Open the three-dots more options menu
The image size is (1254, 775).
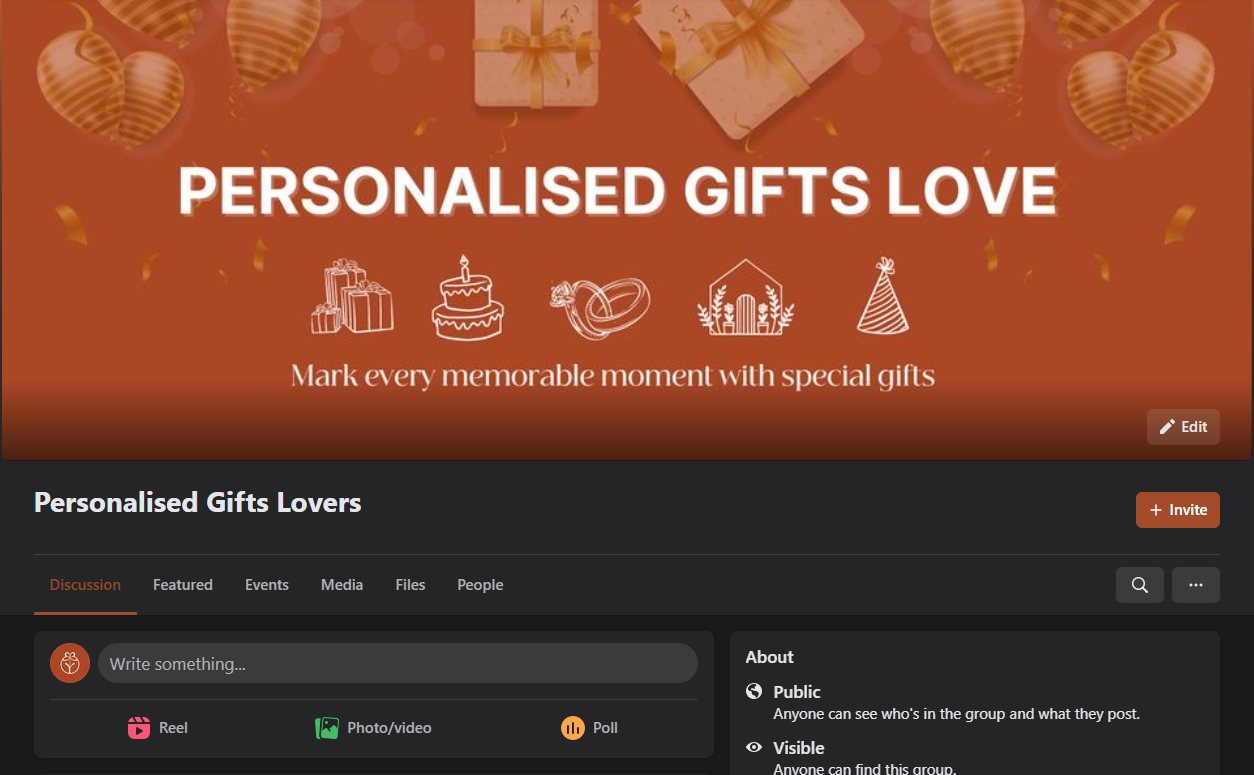pos(1196,585)
